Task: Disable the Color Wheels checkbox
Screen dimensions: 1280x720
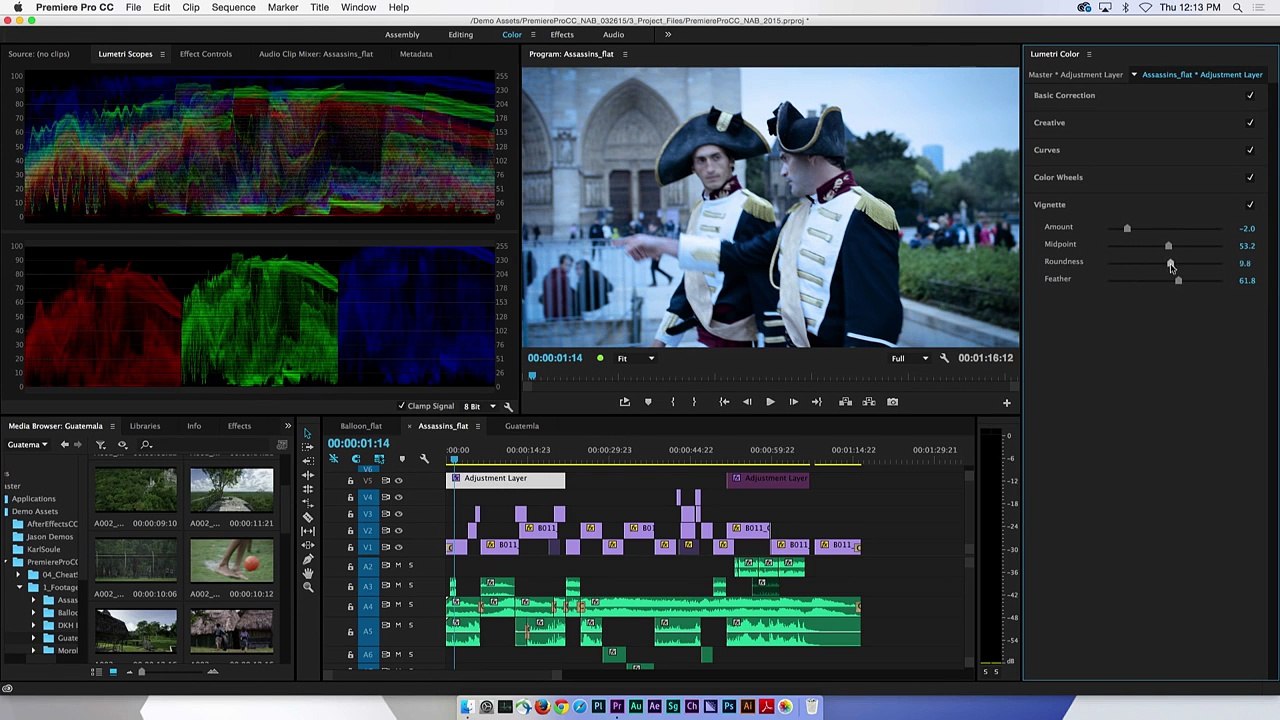Action: [1250, 177]
